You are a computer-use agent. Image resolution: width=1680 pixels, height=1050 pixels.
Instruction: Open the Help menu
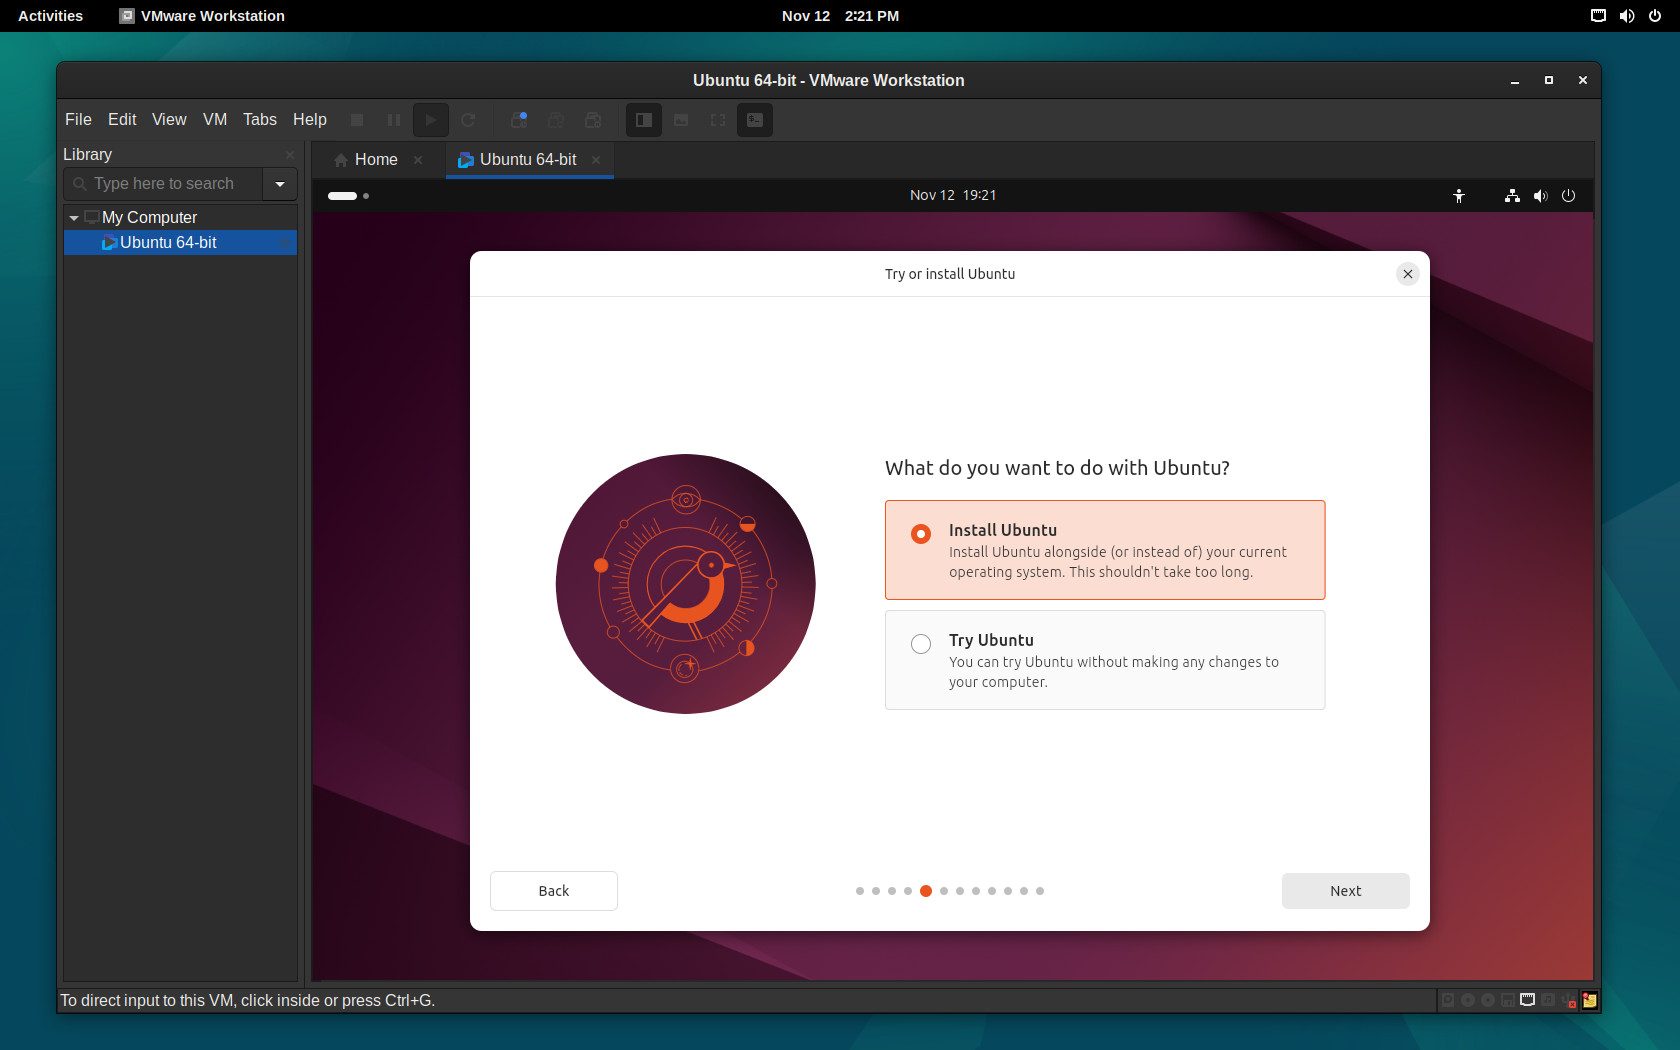coord(310,120)
